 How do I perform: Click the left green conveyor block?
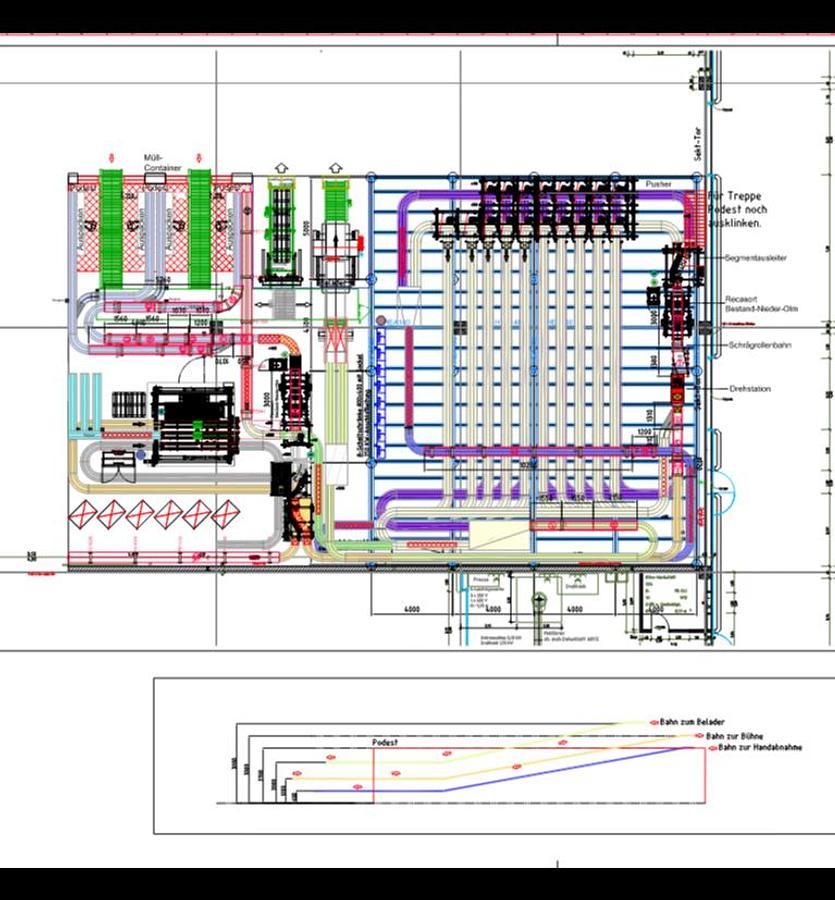point(111,227)
